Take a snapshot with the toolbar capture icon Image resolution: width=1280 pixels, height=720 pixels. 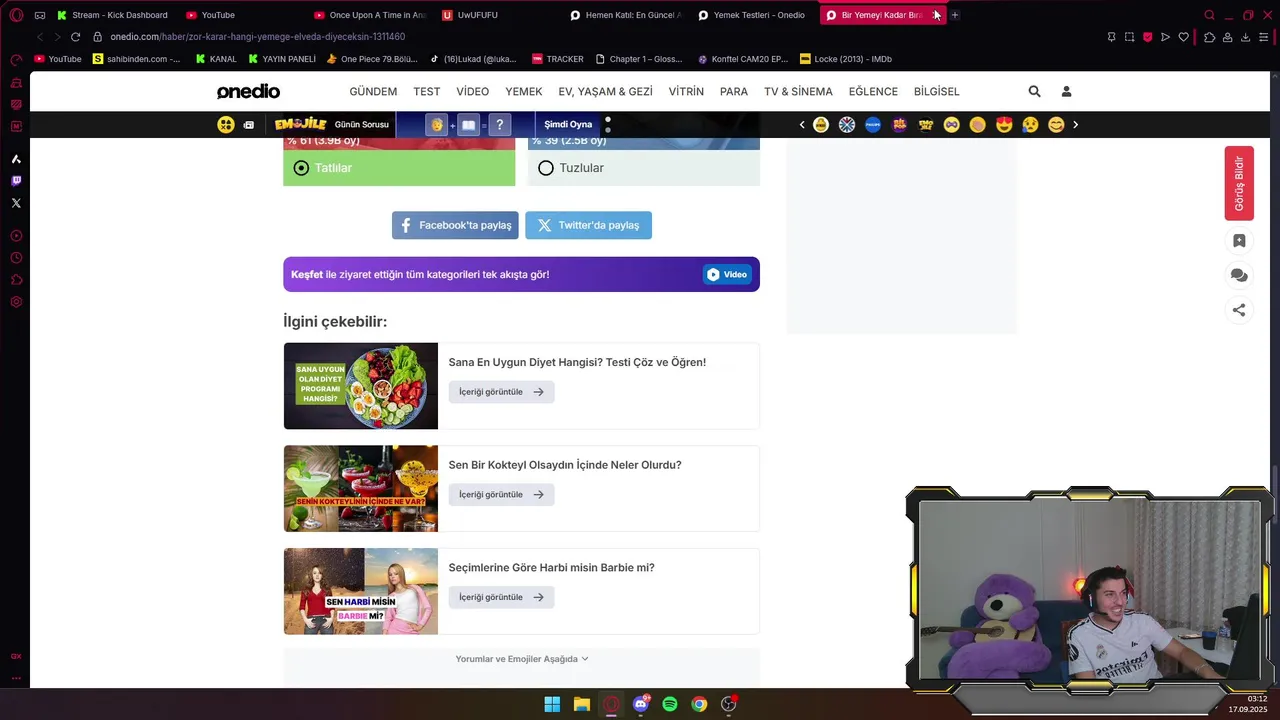click(x=1129, y=37)
